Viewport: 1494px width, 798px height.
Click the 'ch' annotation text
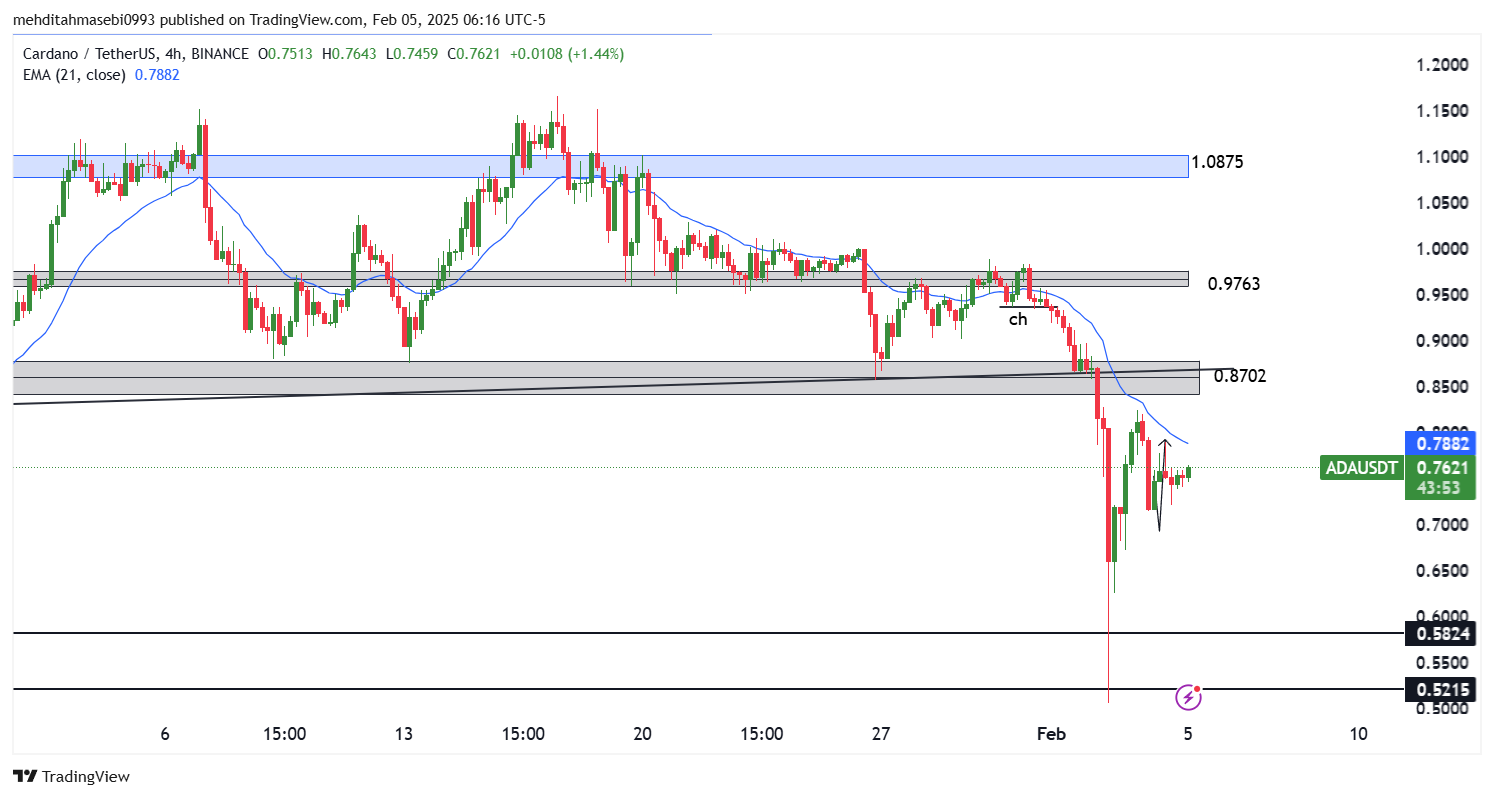(x=1017, y=320)
